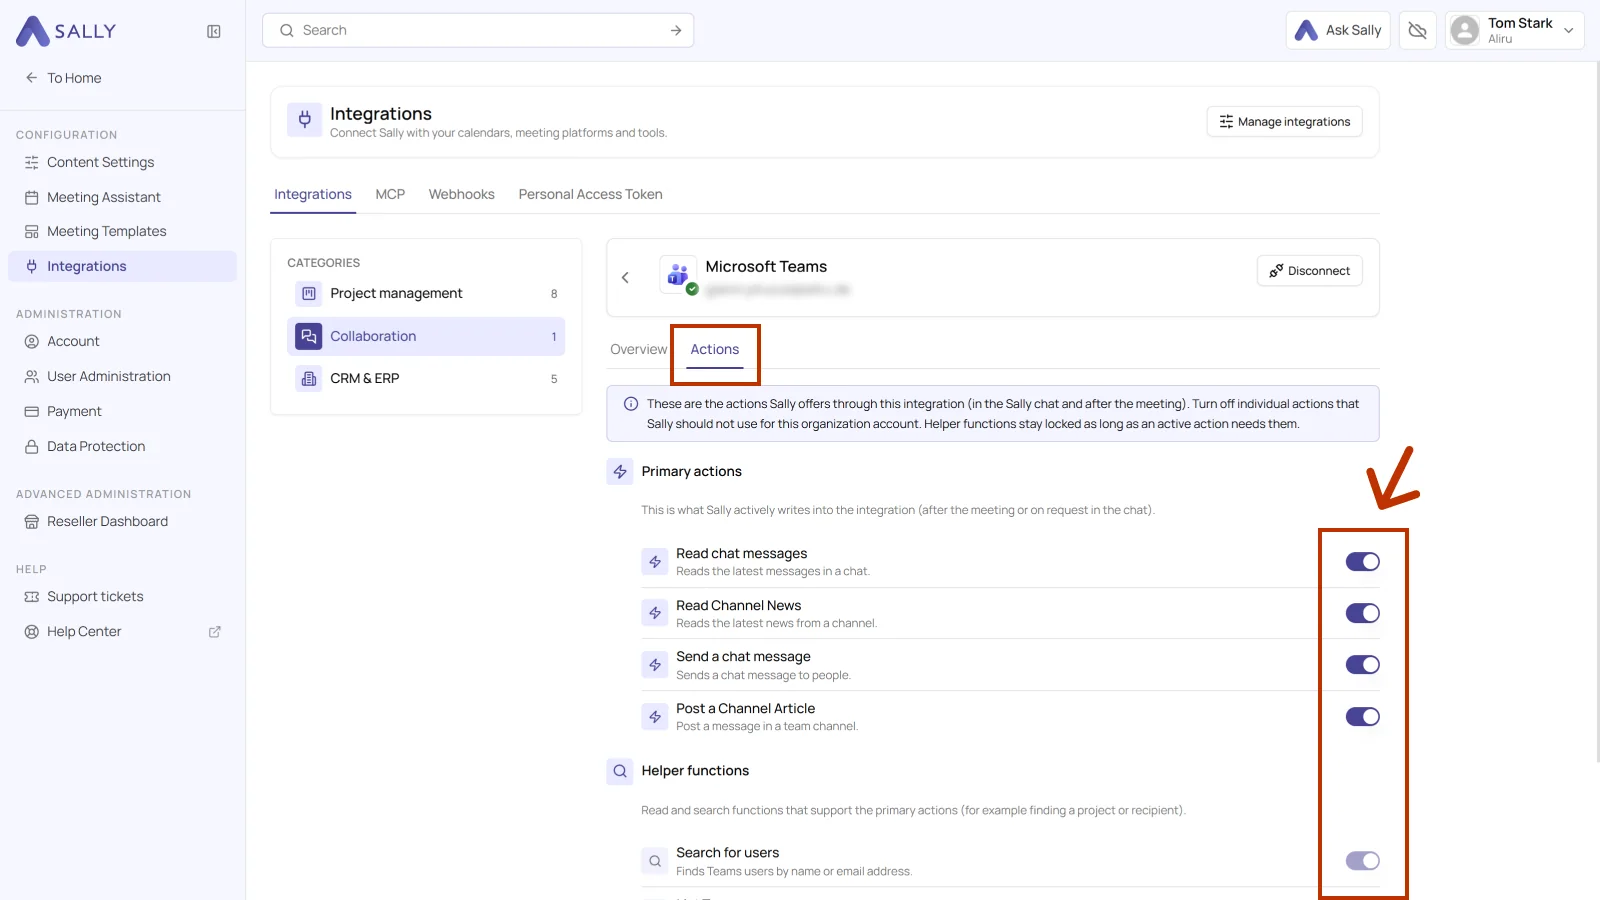The image size is (1600, 900).
Task: Click the Support tickets ticket icon
Action: click(x=32, y=597)
